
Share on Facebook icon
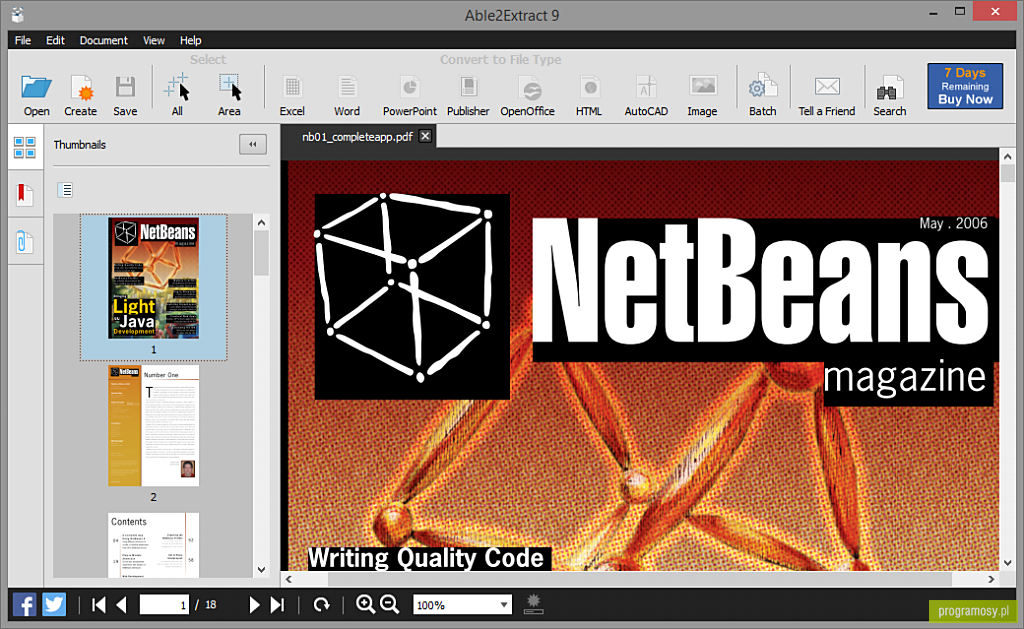(x=24, y=605)
